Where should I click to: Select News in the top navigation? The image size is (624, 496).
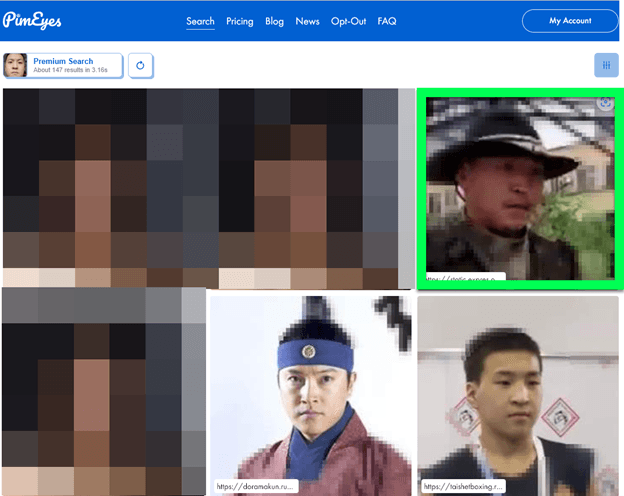pyautogui.click(x=307, y=21)
